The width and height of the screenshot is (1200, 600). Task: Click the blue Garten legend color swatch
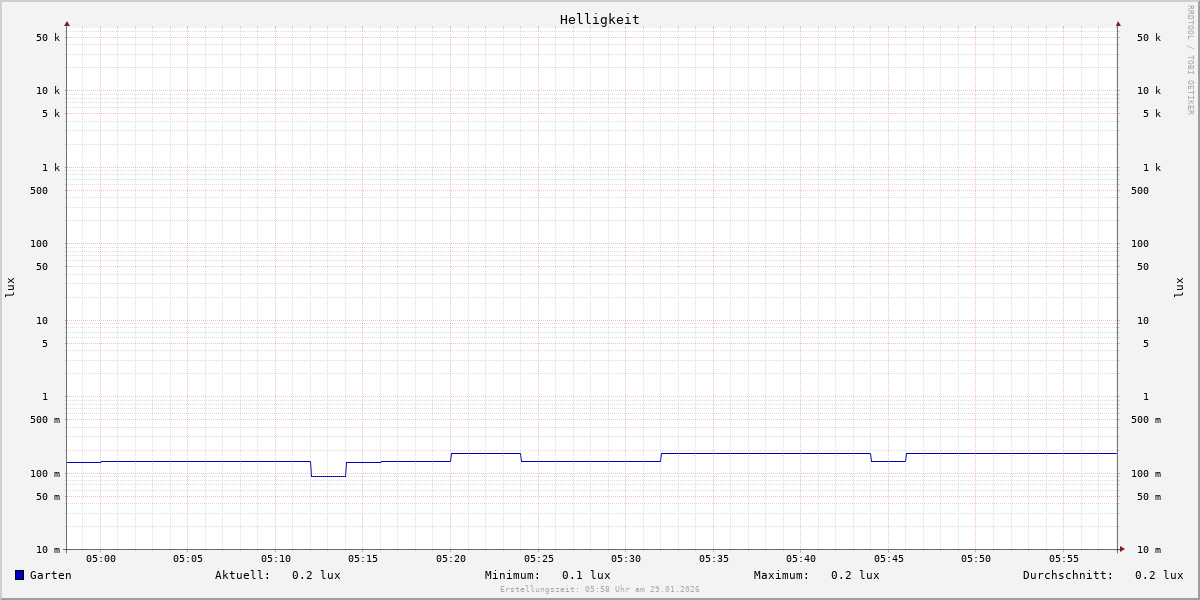coord(19,575)
